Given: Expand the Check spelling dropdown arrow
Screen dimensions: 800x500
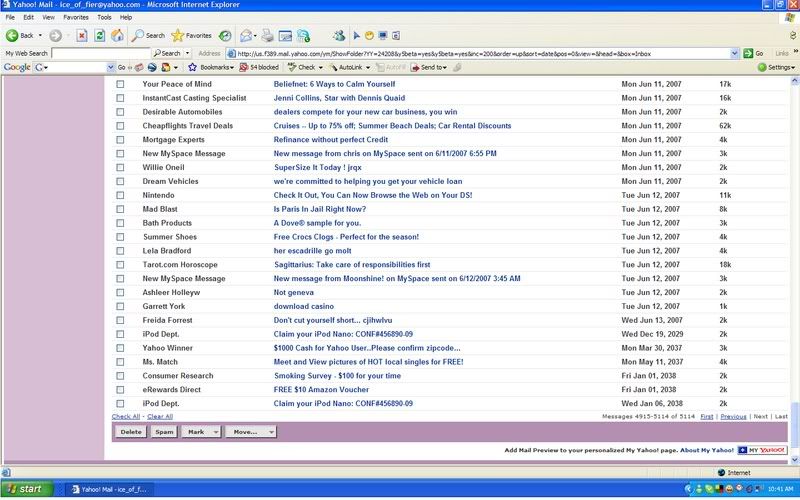Looking at the screenshot, I should point(320,67).
